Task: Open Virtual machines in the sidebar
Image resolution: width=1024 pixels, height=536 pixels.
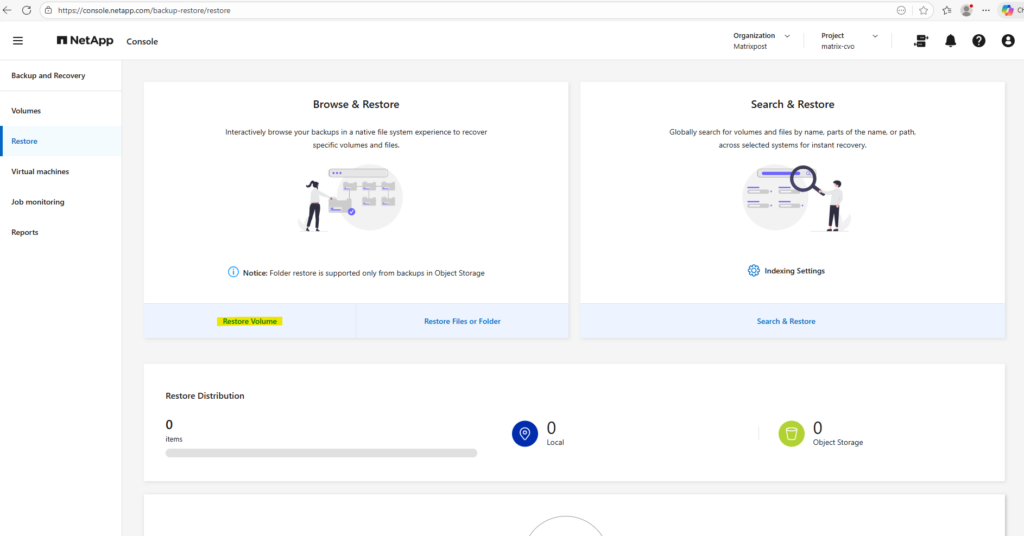Action: (x=40, y=172)
